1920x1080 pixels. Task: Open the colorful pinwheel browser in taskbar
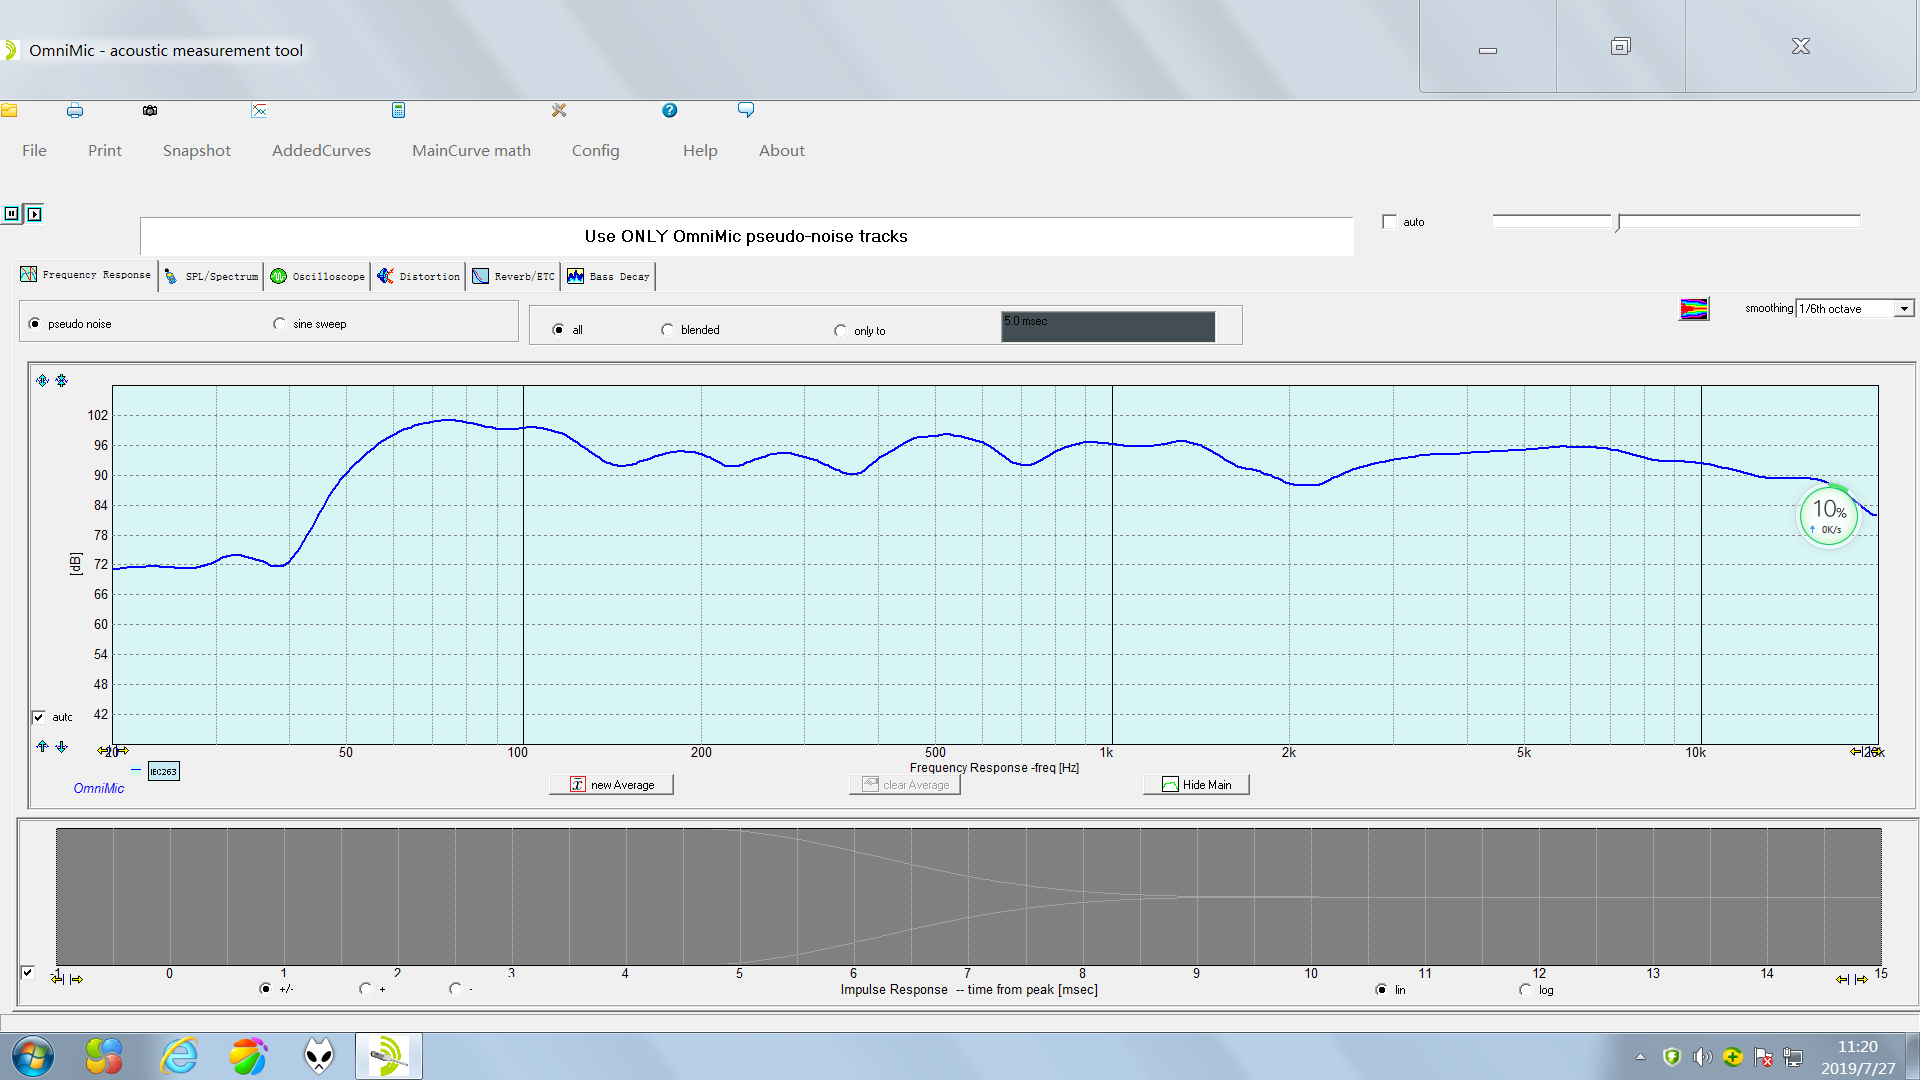(x=248, y=1056)
